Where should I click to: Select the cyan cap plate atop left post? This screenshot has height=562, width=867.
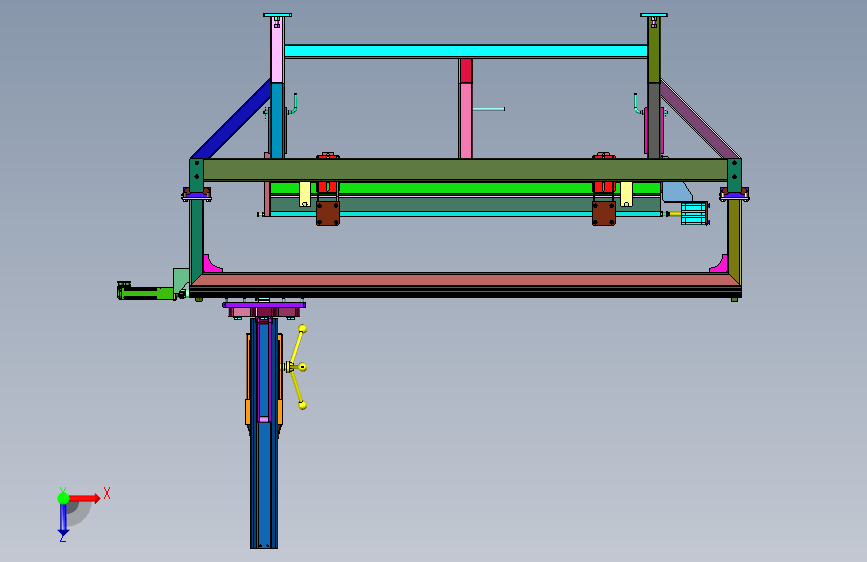[278, 15]
